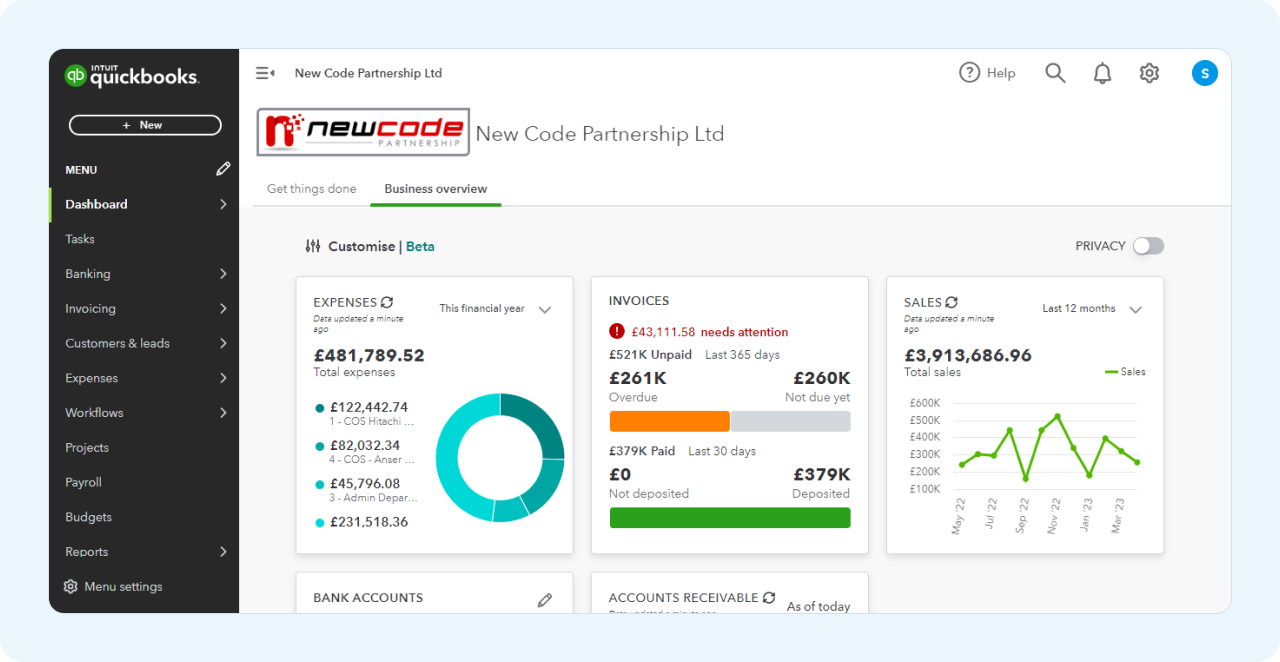Click the Customise label
This screenshot has height=662, width=1280.
[361, 246]
